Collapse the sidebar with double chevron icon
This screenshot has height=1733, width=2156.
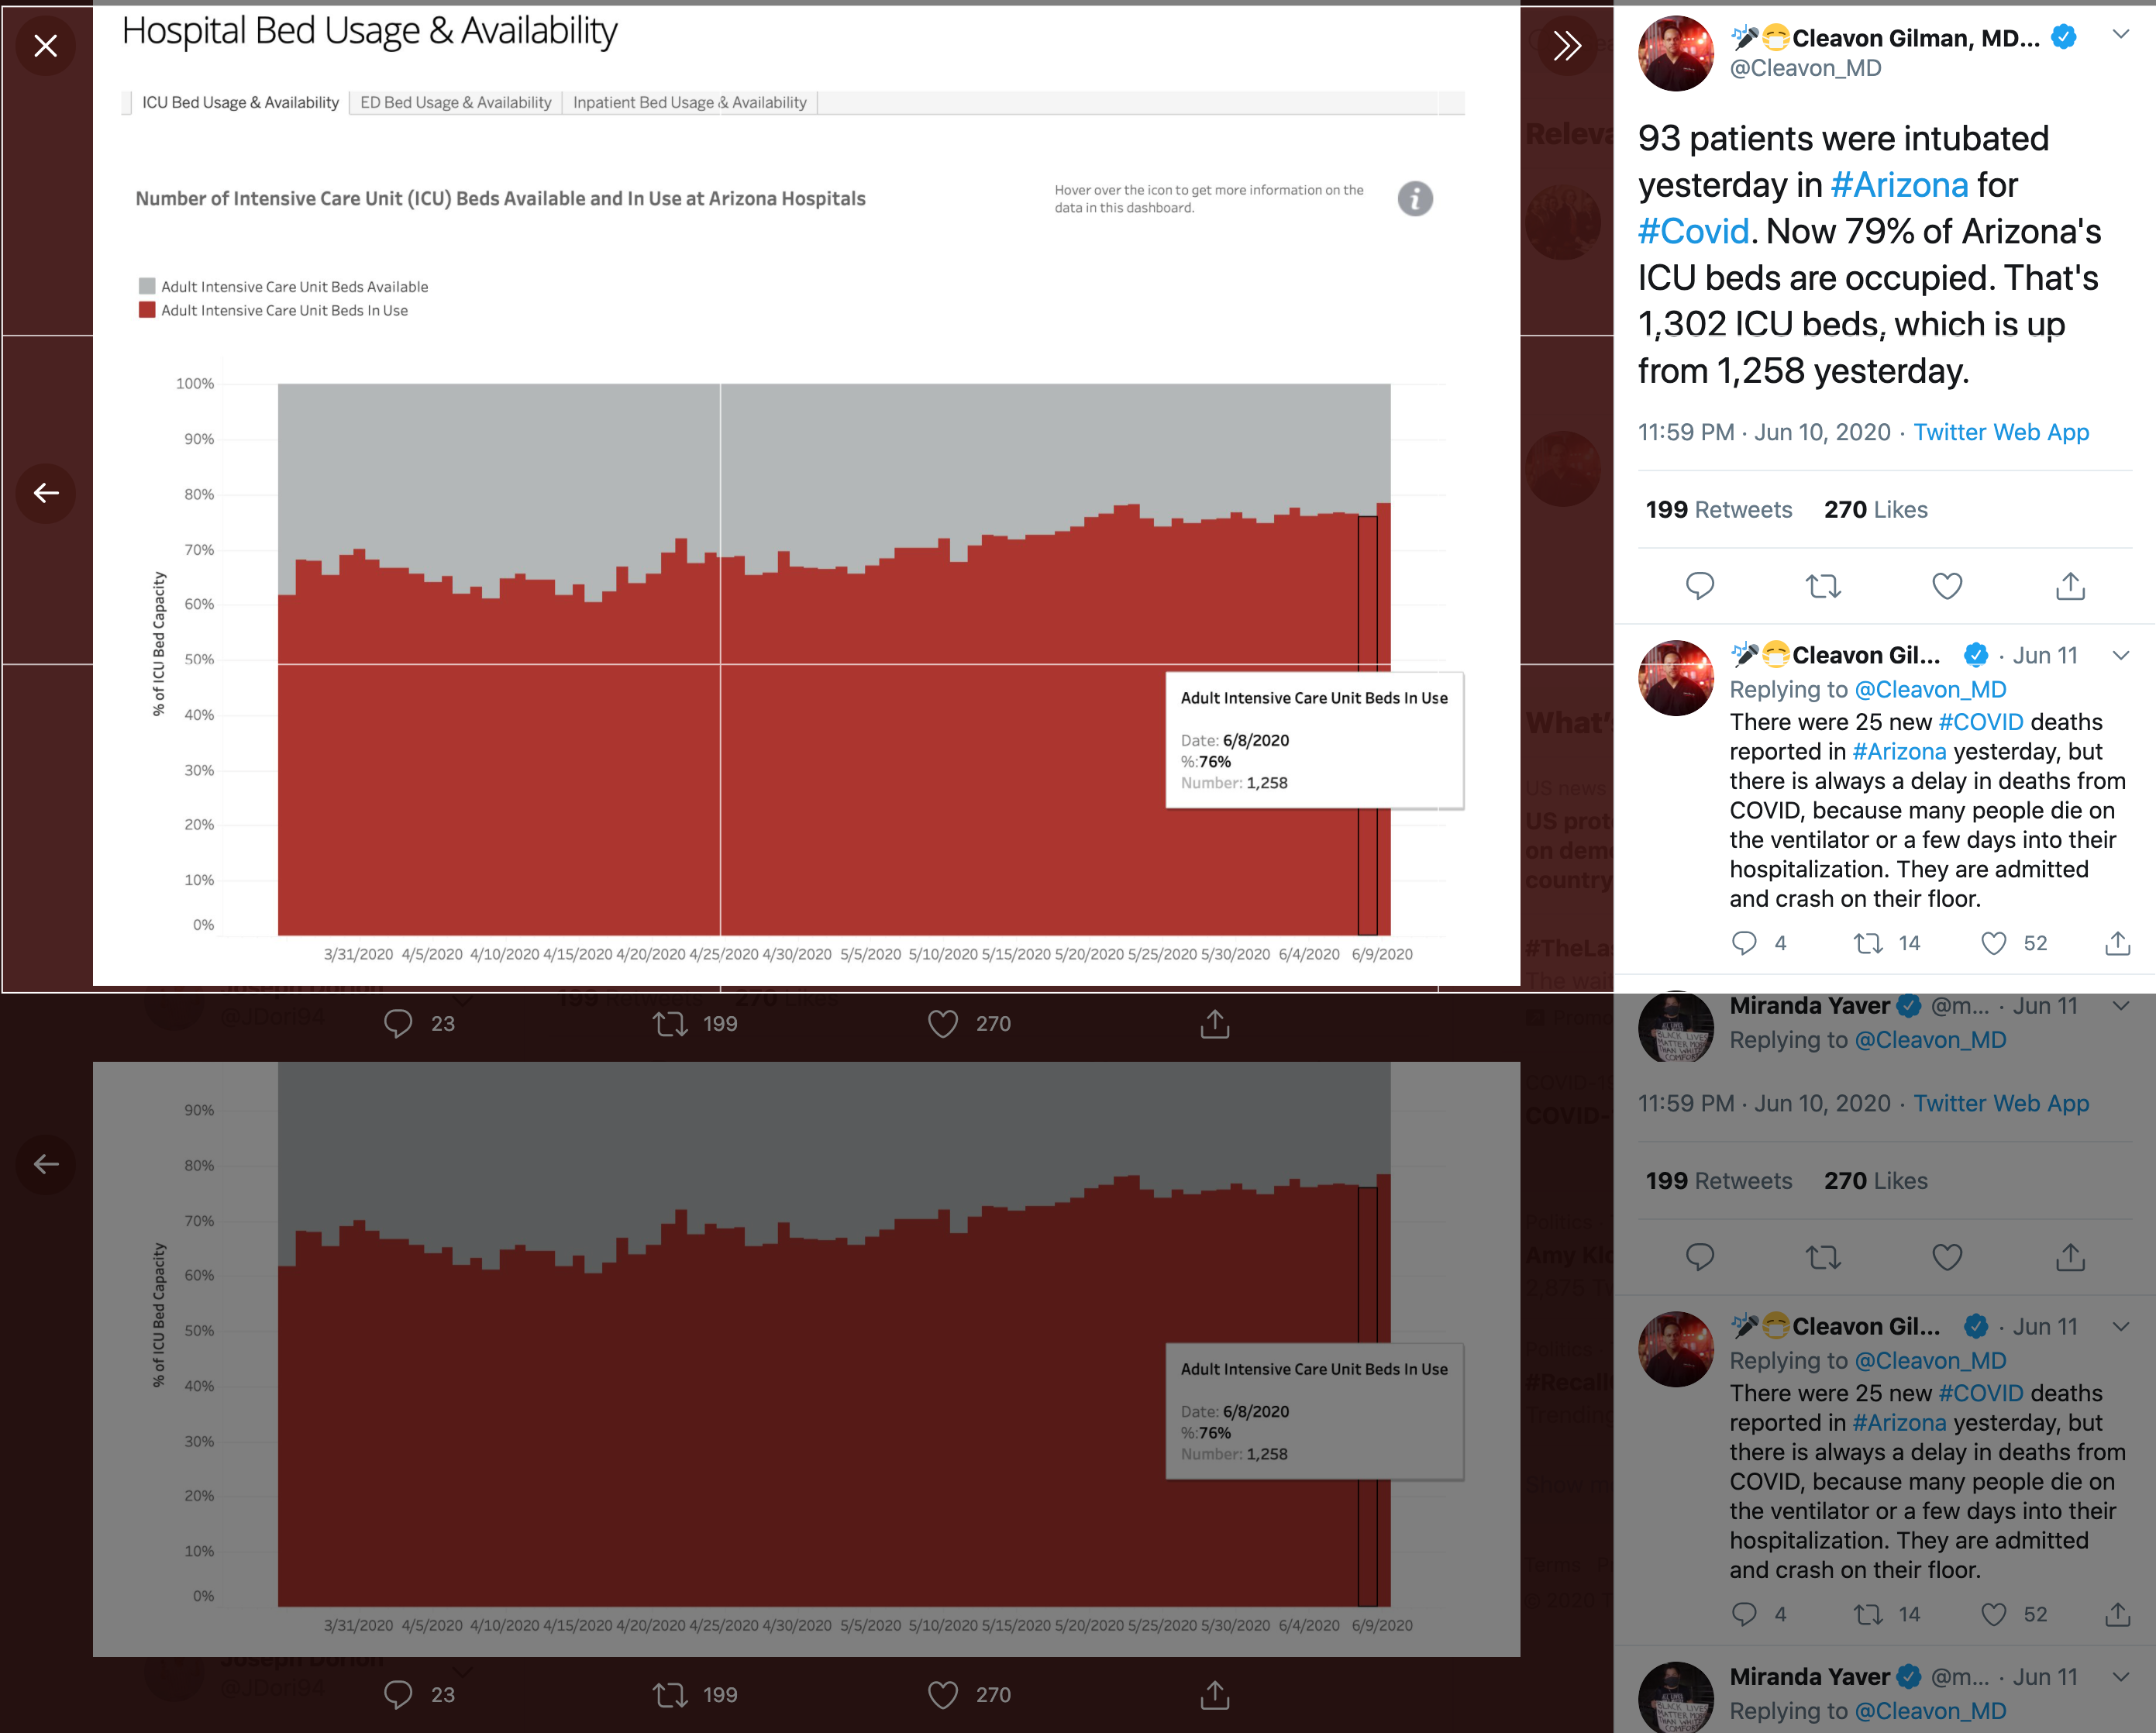point(1566,46)
